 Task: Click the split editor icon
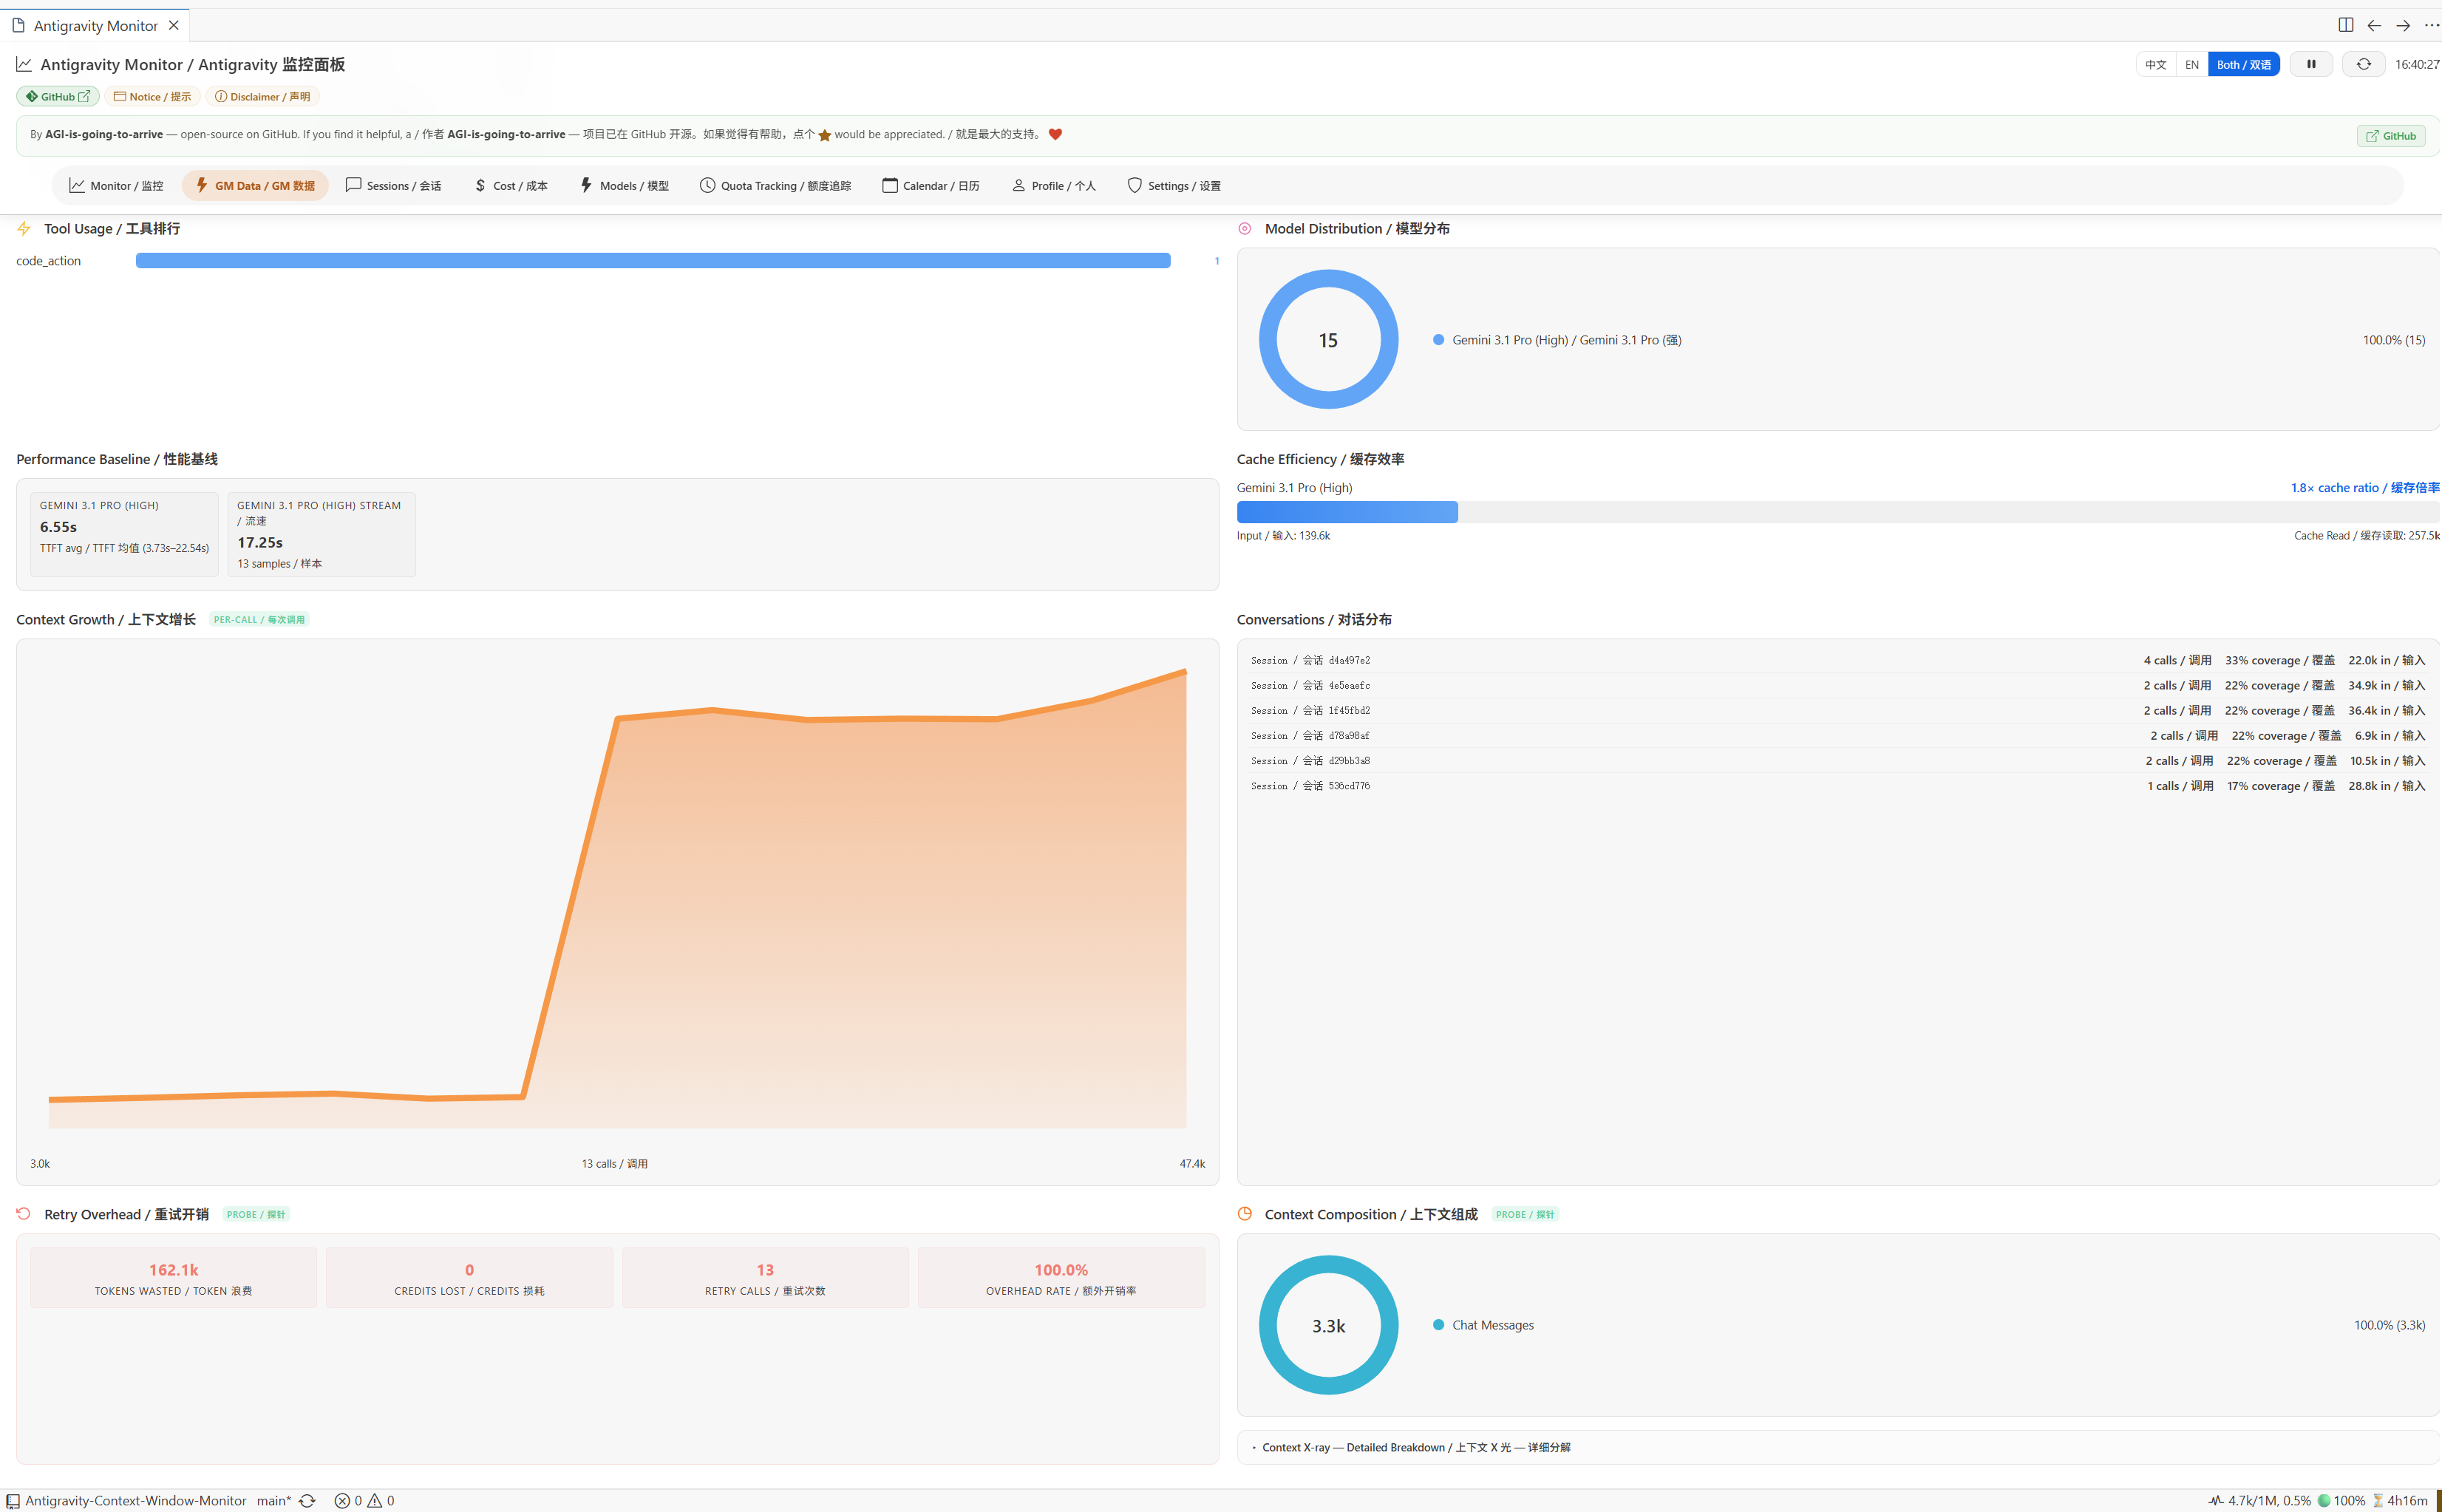[2345, 25]
